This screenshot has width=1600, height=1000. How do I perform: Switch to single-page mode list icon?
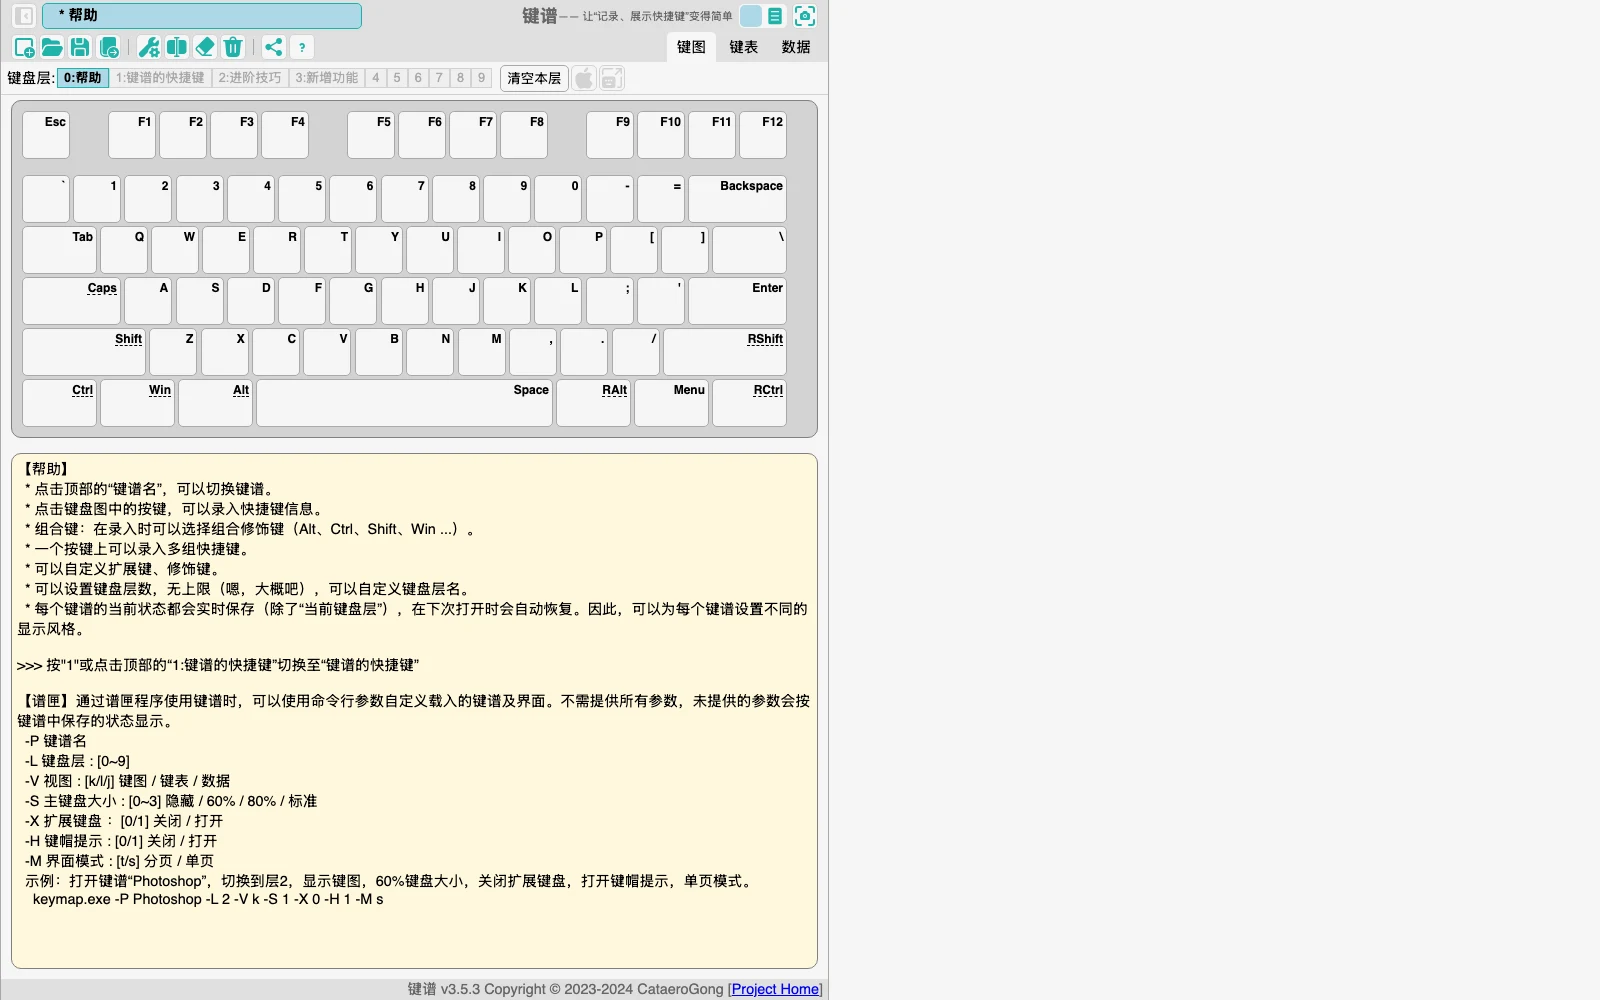(x=775, y=16)
